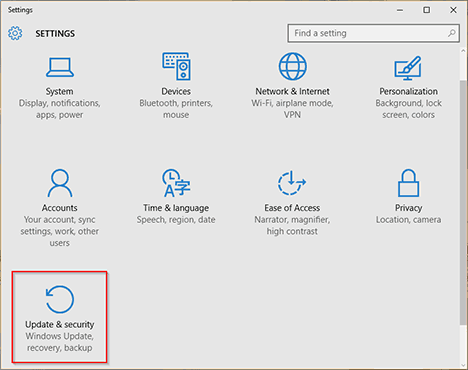Minimize the Settings window
This screenshot has width=468, height=370.
coord(400,10)
